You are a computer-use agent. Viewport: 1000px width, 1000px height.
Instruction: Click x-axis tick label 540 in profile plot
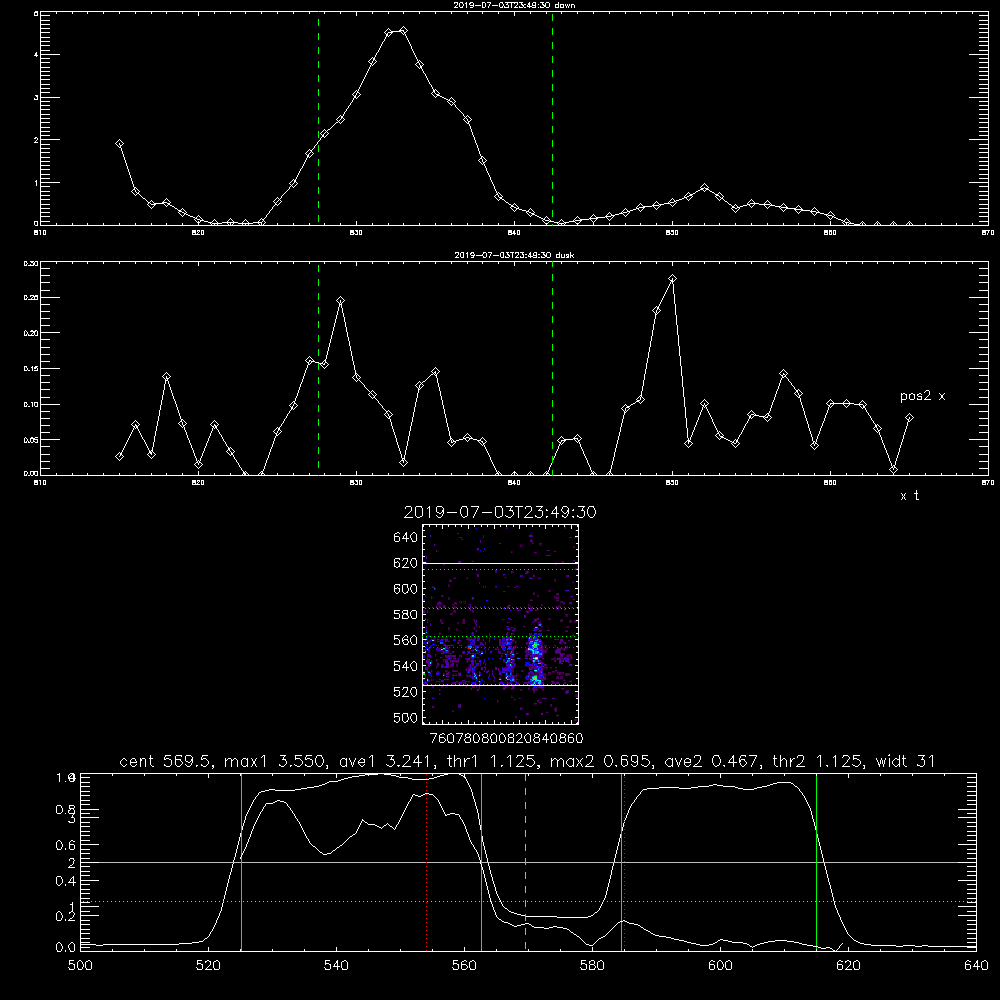336,966
